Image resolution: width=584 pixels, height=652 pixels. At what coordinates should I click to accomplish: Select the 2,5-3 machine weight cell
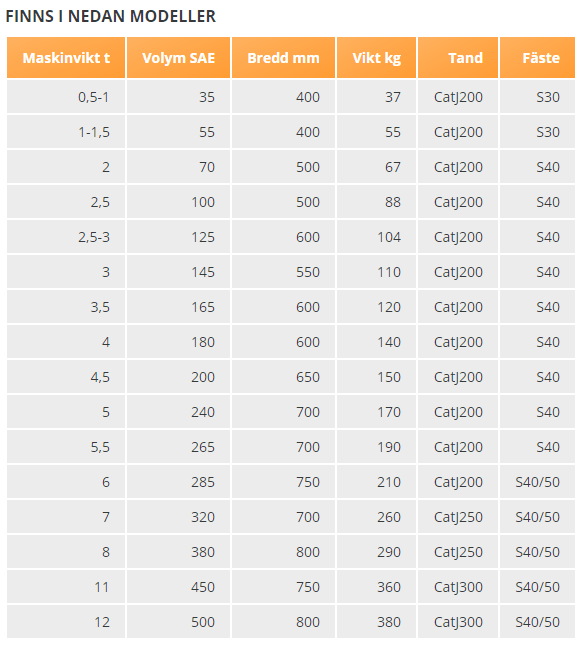[66, 237]
